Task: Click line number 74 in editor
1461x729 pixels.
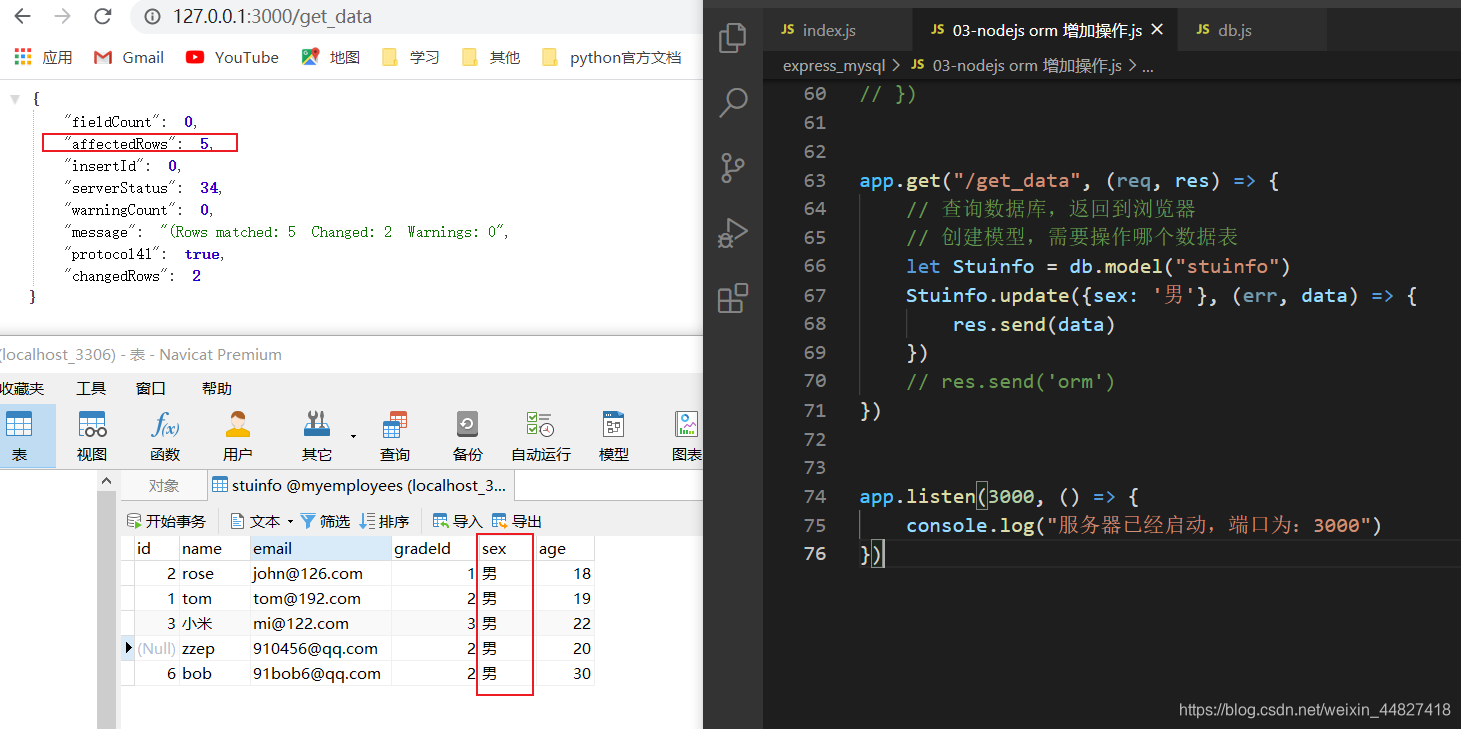Action: [x=815, y=497]
